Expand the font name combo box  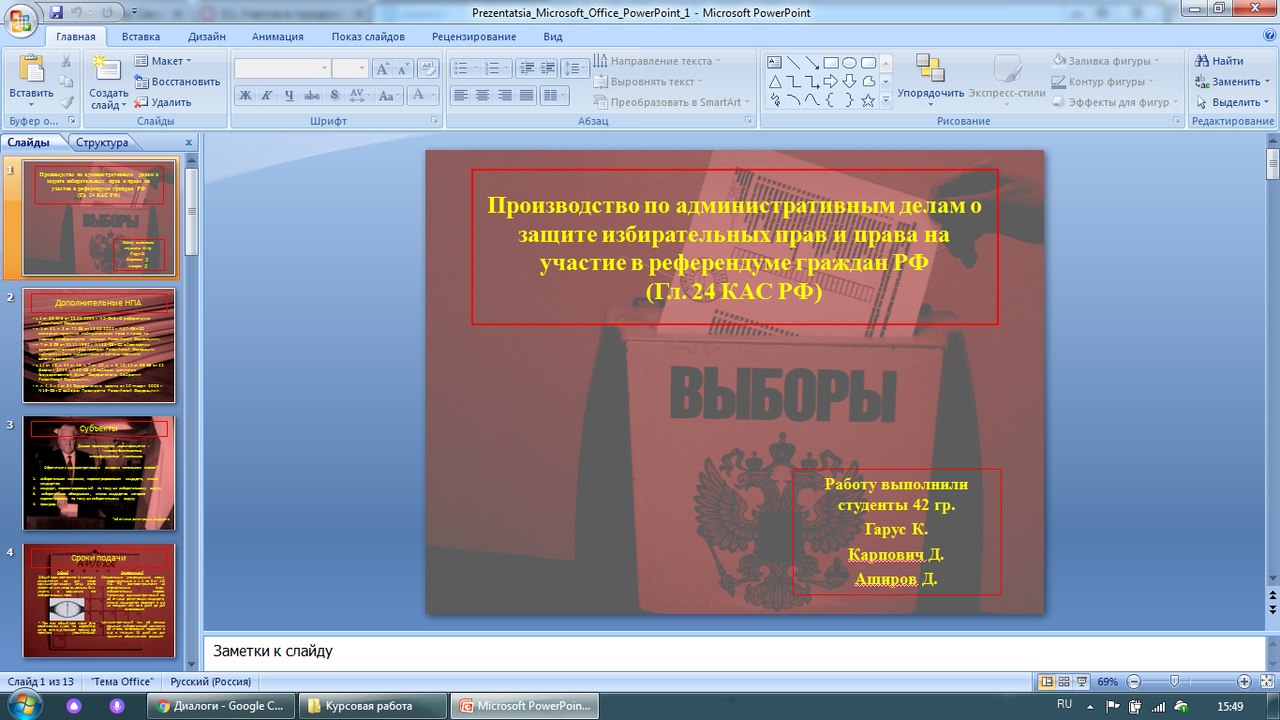324,68
